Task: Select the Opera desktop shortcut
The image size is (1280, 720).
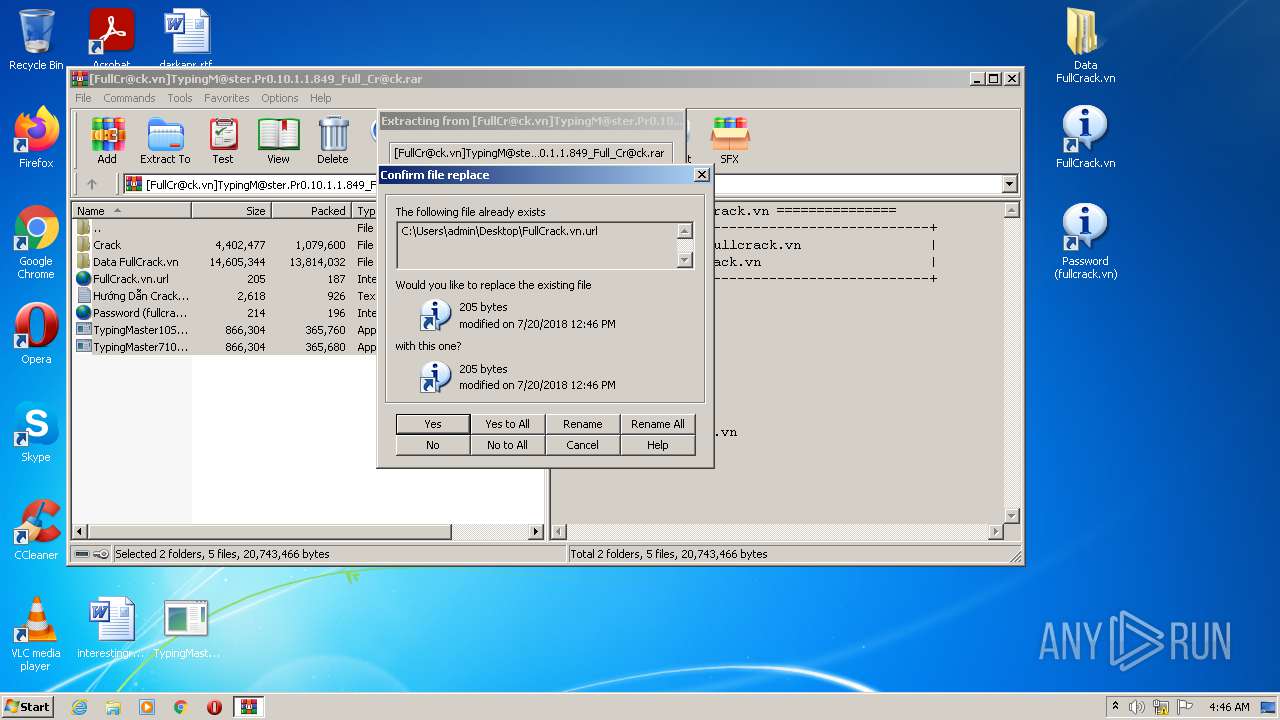Action: [36, 334]
